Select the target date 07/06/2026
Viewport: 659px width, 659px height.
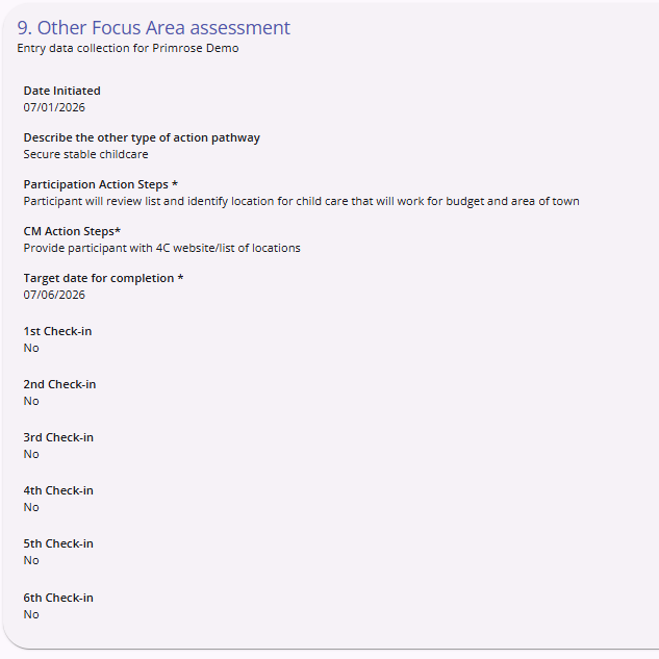[54, 295]
